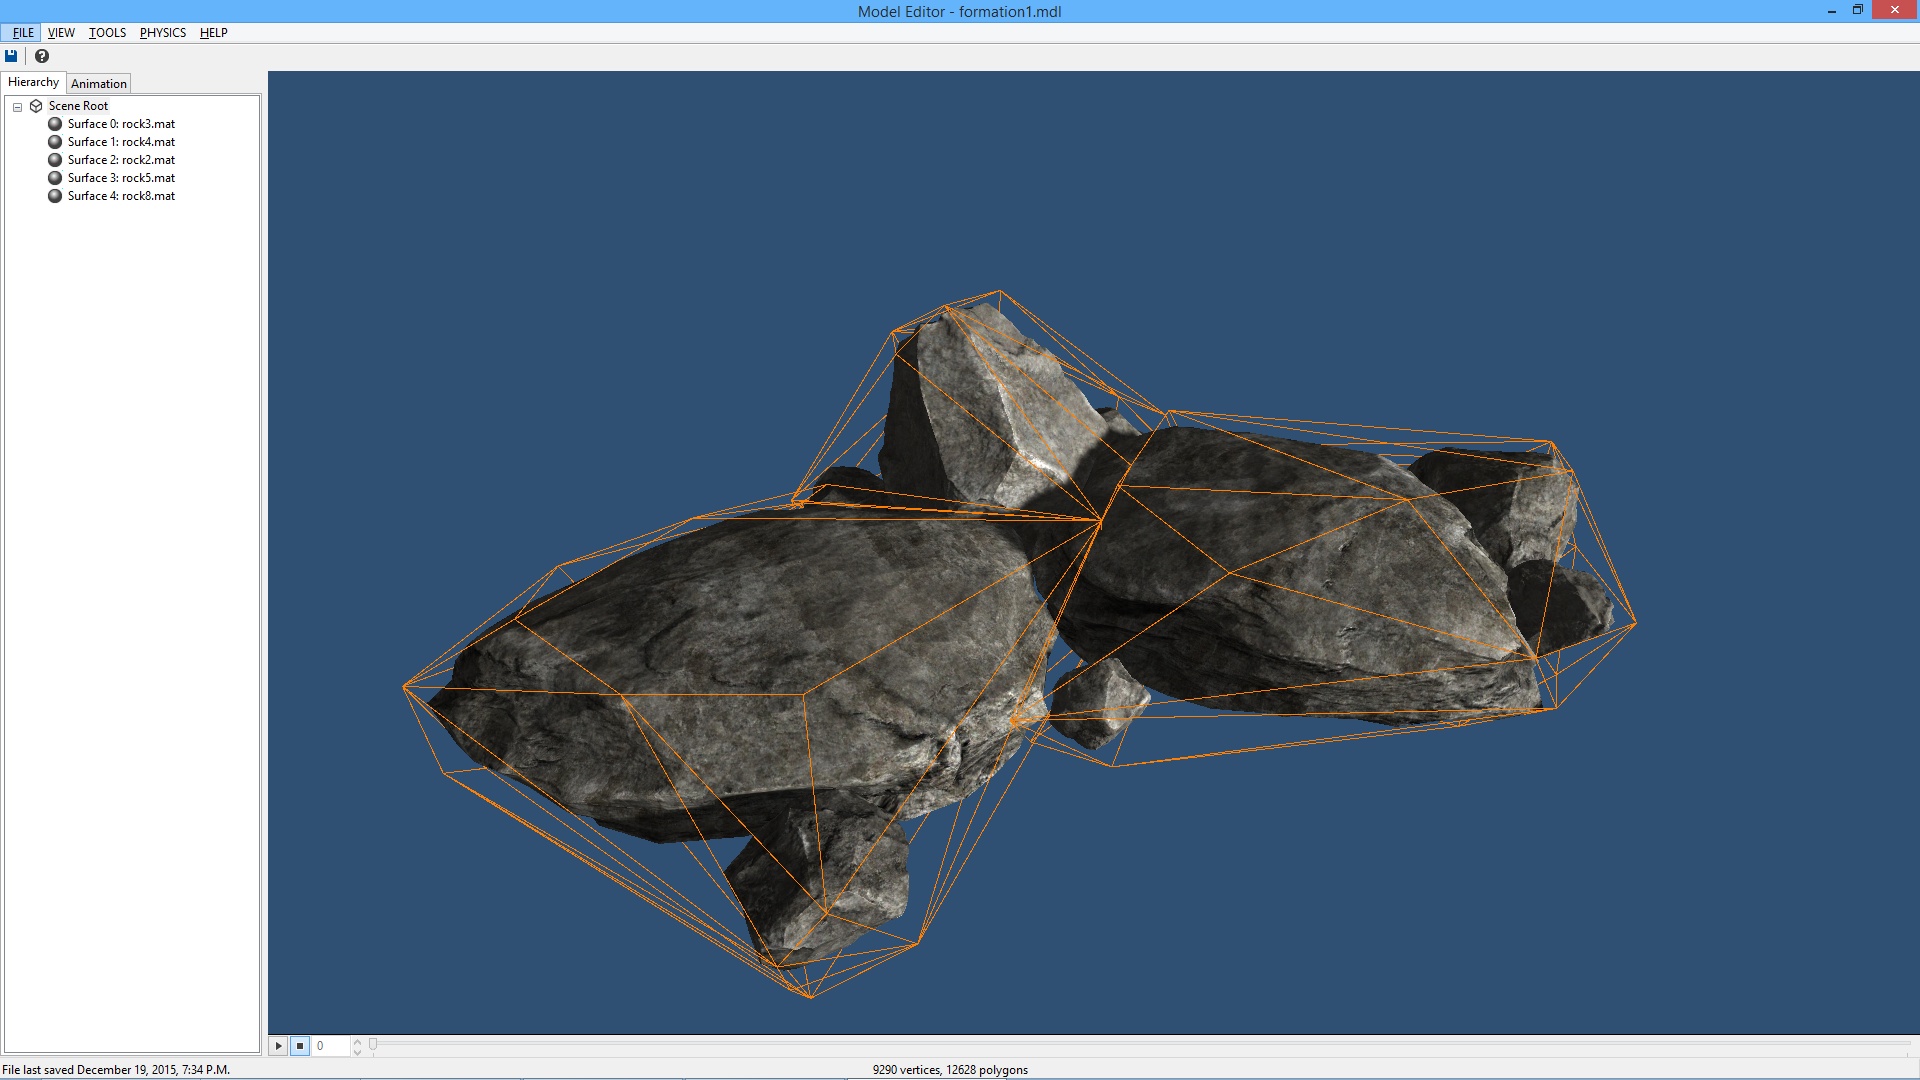Select the sphere icon beside Surface 0: rock3.mat
Screen dimensions: 1920x1080
[x=55, y=123]
